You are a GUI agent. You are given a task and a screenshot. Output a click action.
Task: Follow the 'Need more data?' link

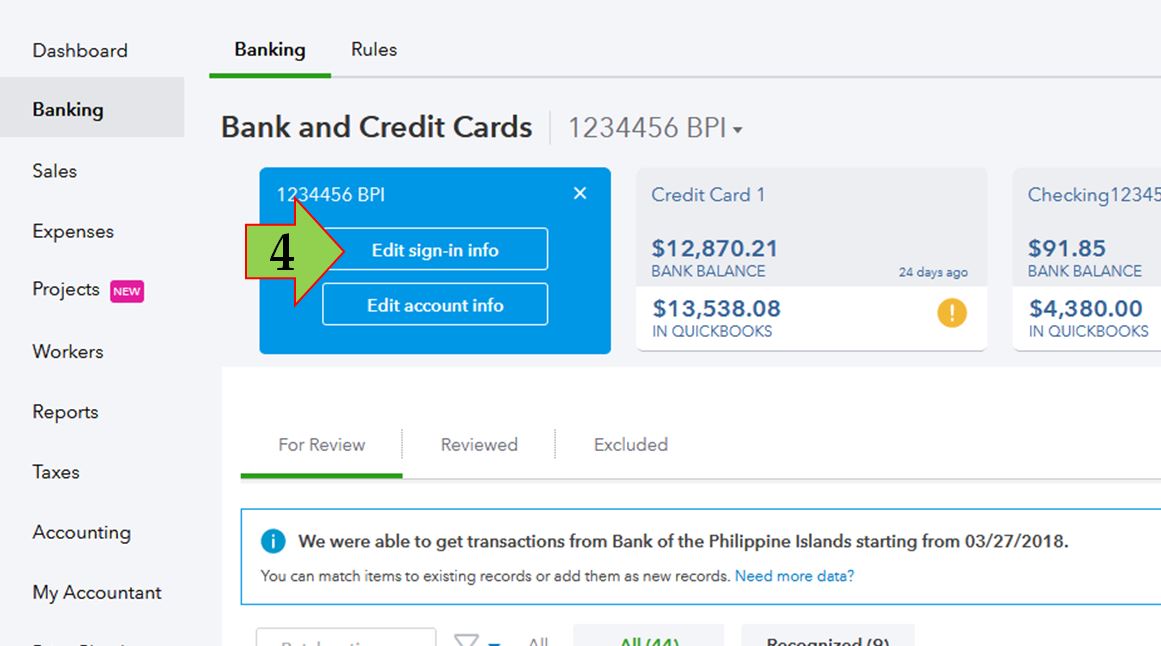point(794,576)
